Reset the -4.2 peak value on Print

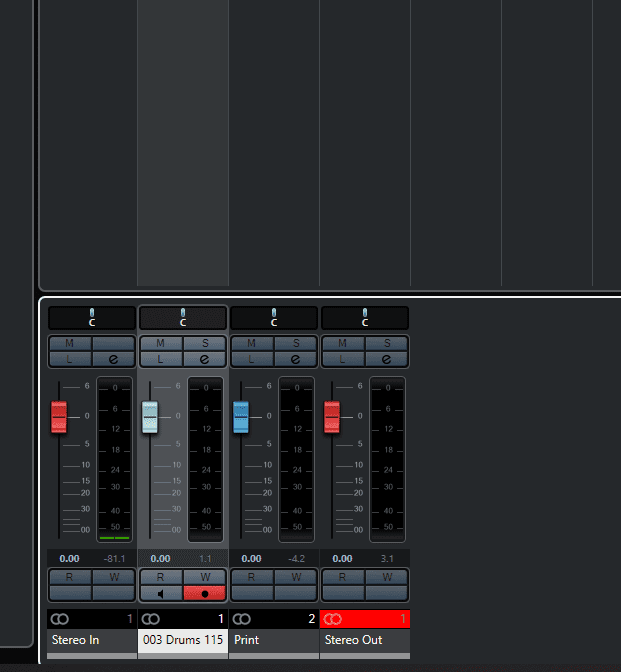point(296,558)
